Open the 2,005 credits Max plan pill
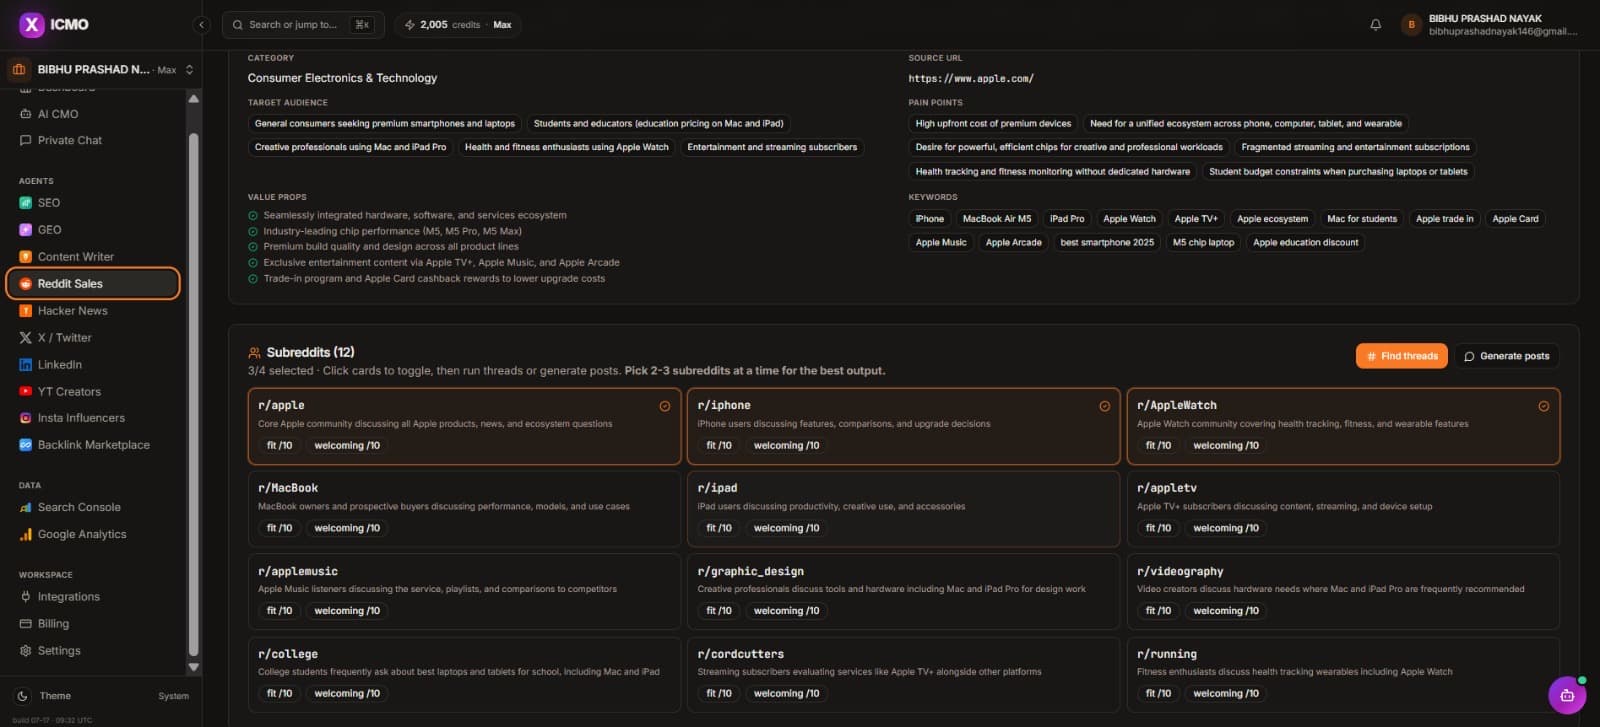The width and height of the screenshot is (1600, 727). (x=458, y=24)
